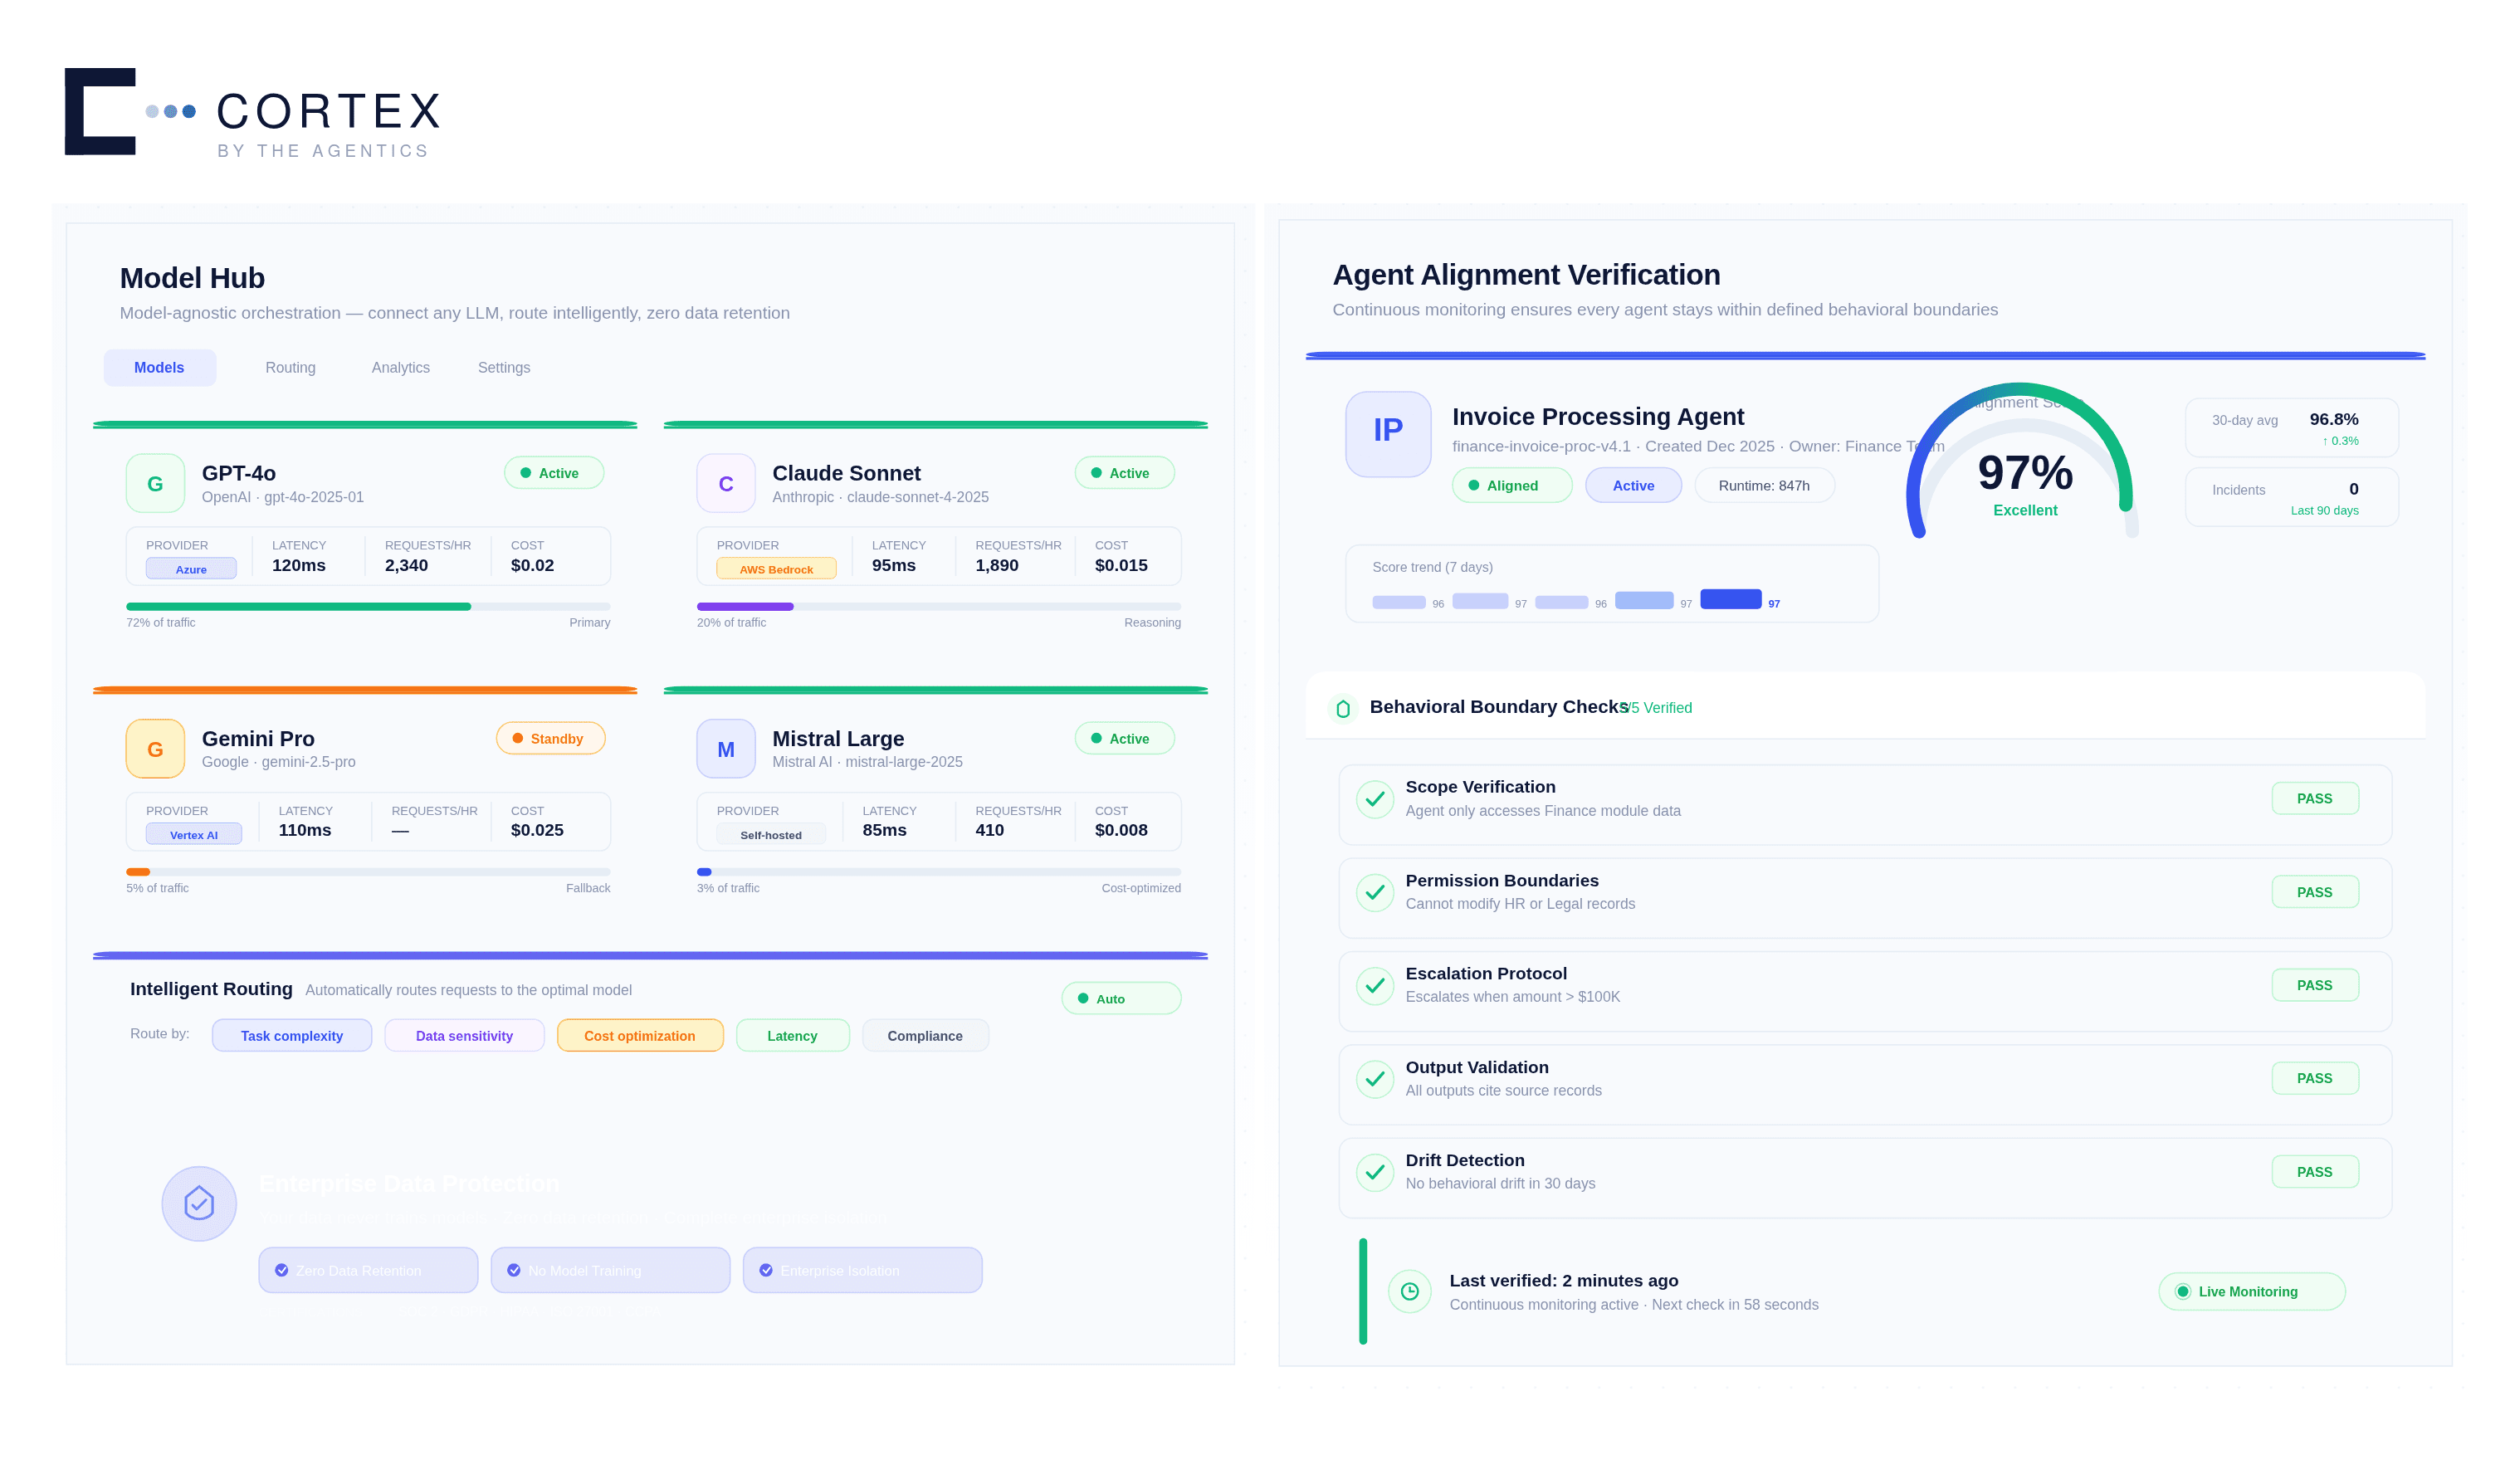Click the latest score trend bar

point(1730,598)
